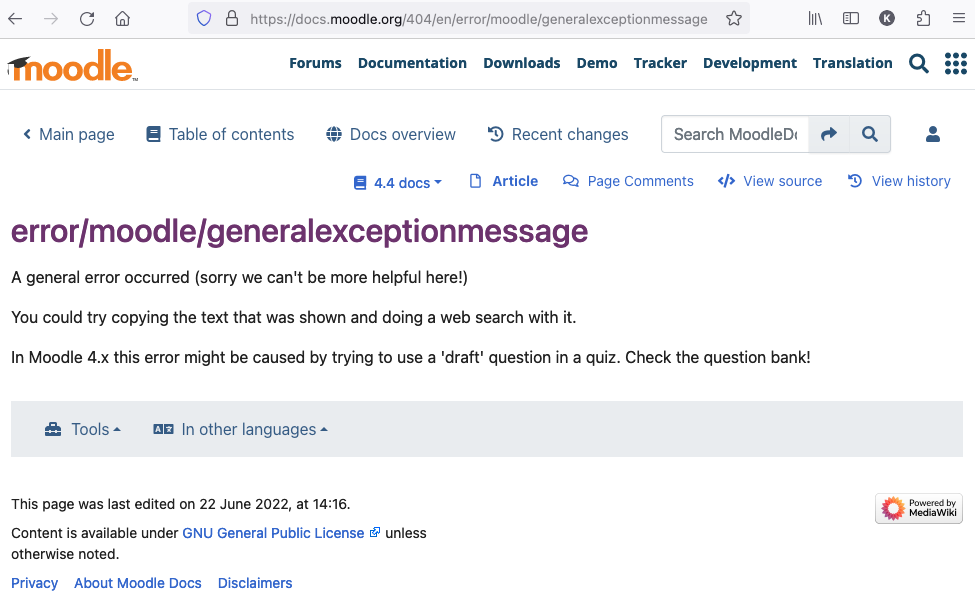Viewport: 975px width, 606px height.
Task: Expand the In other languages menu
Action: point(241,429)
